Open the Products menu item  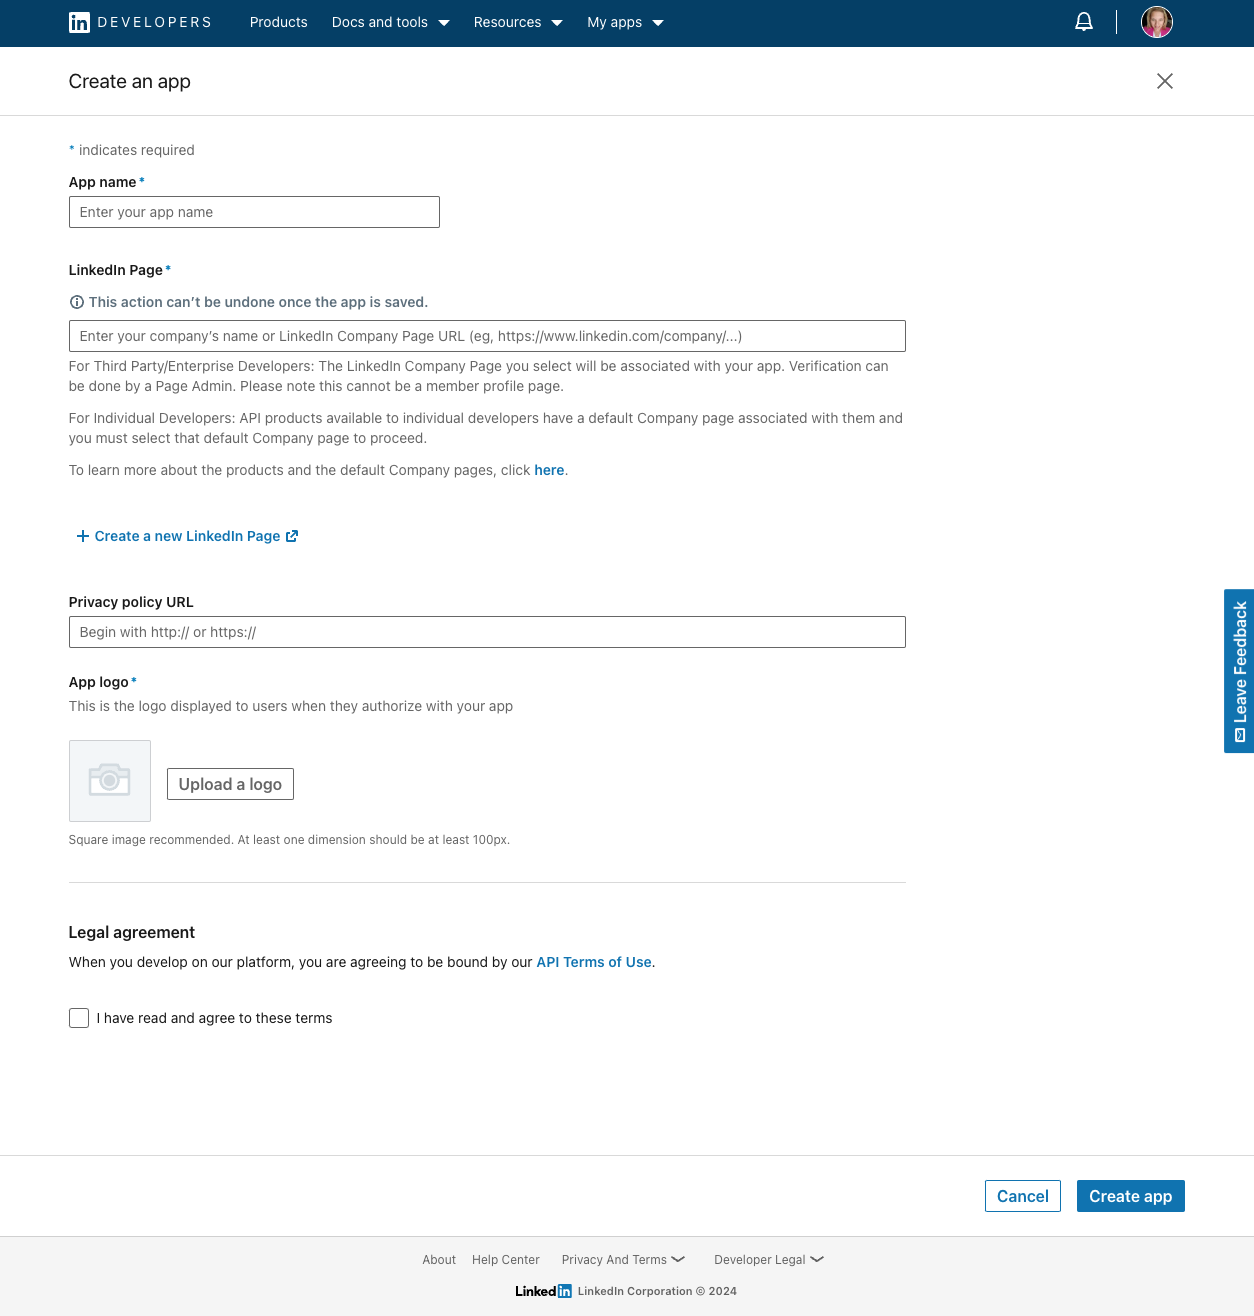point(278,22)
